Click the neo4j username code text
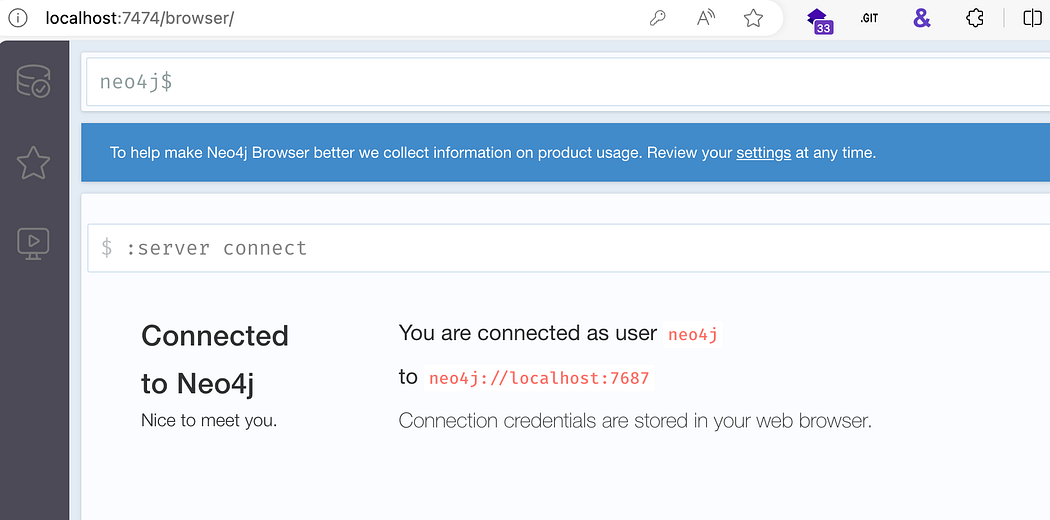This screenshot has height=520, width=1050. 693,335
